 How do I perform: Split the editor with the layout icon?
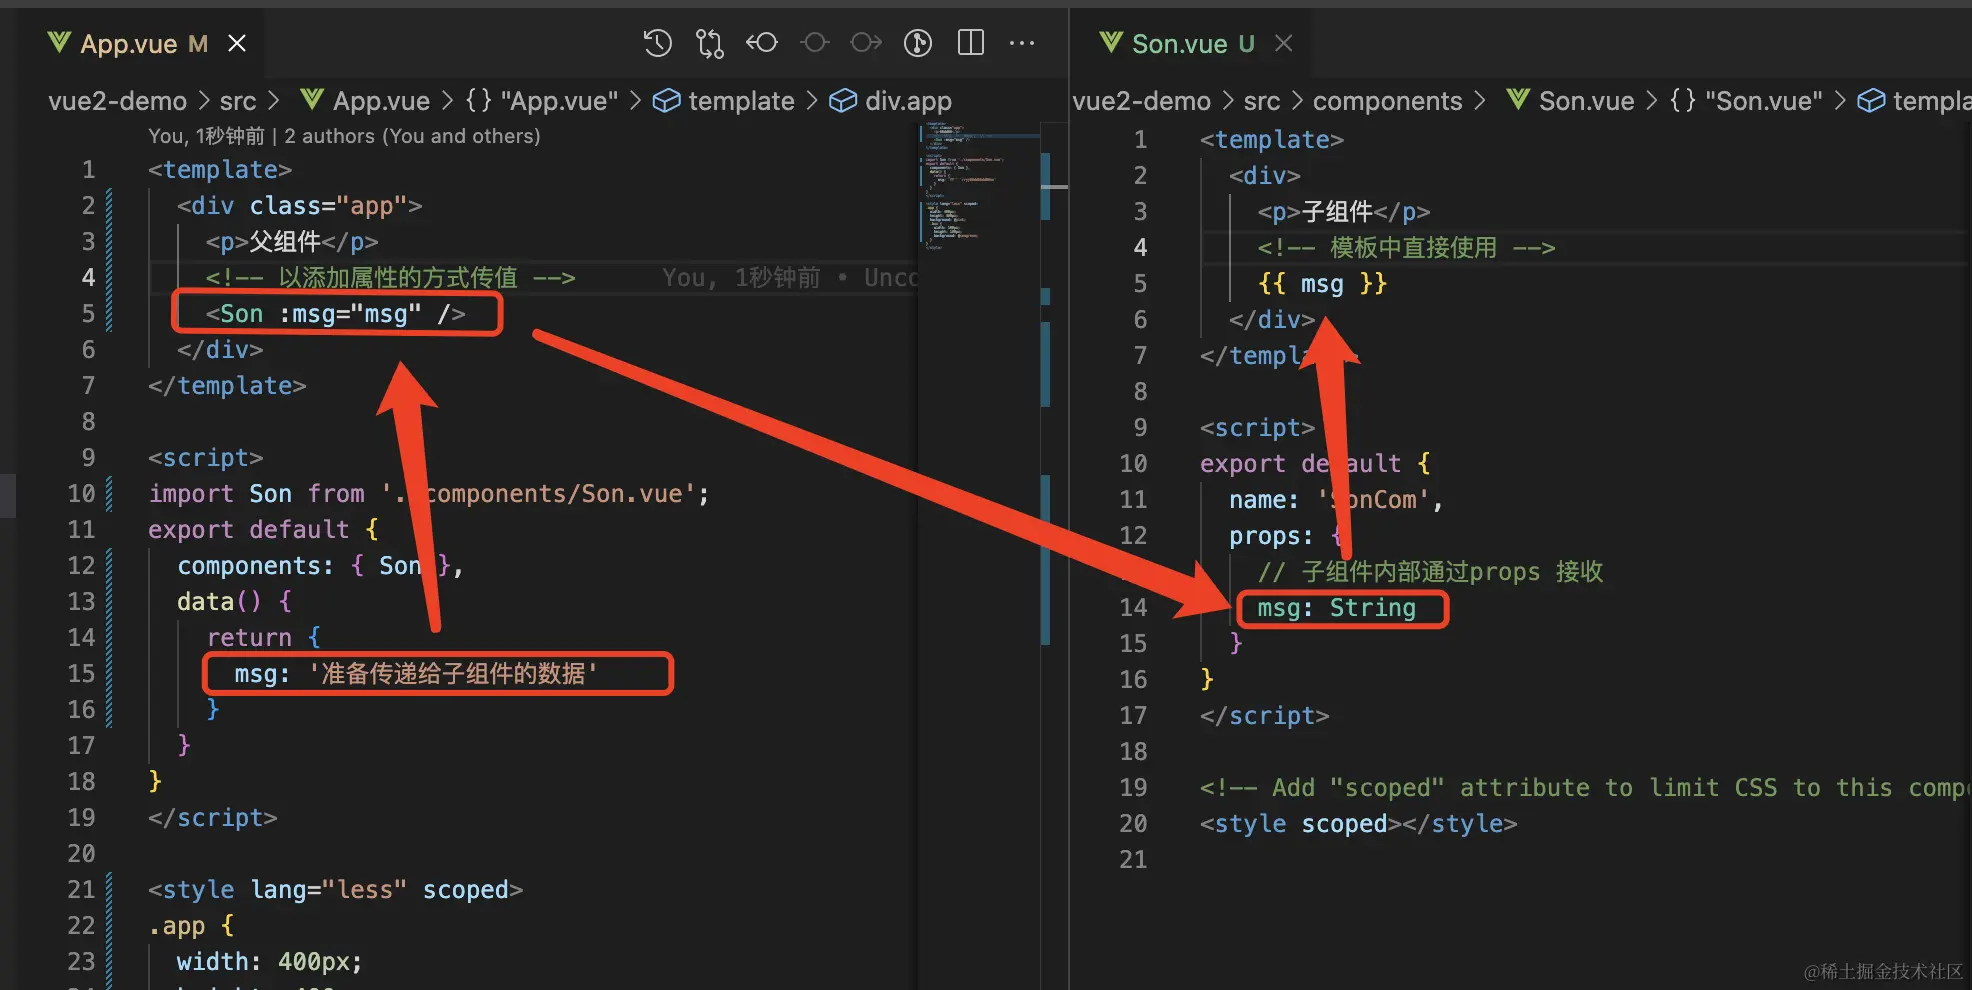click(x=970, y=43)
